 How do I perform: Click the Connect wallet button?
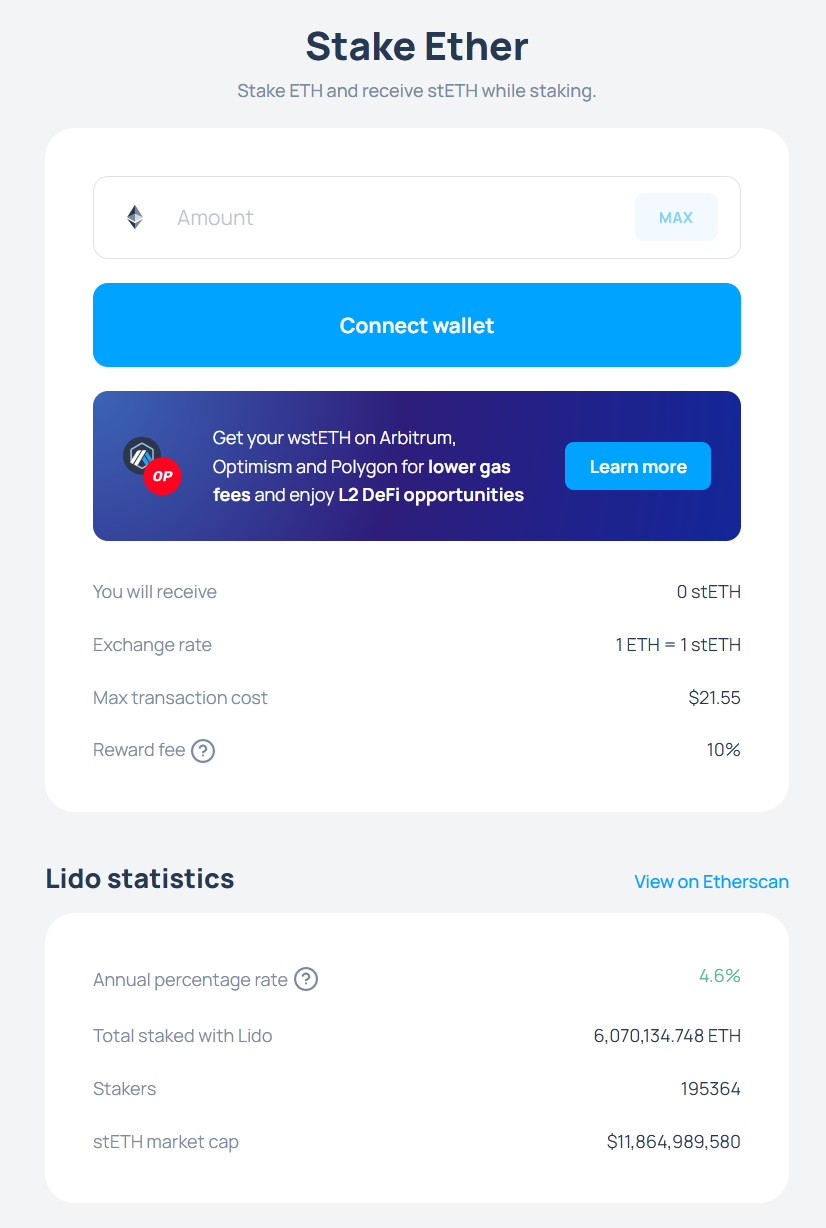point(417,325)
